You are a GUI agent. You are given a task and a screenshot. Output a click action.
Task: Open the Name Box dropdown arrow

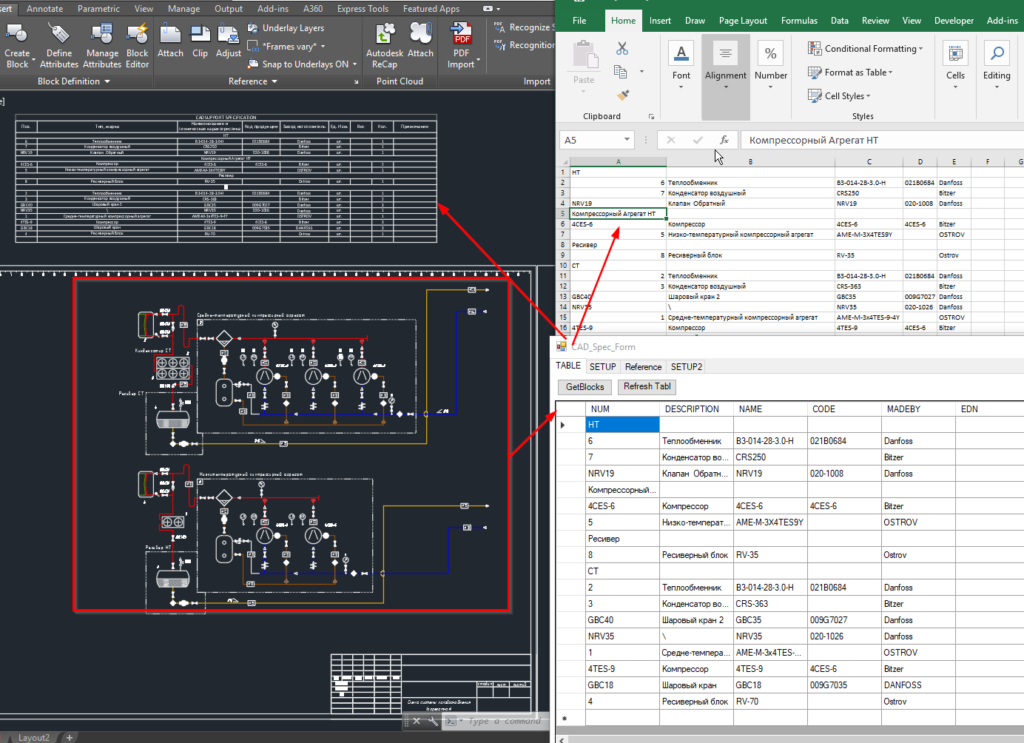pos(626,140)
